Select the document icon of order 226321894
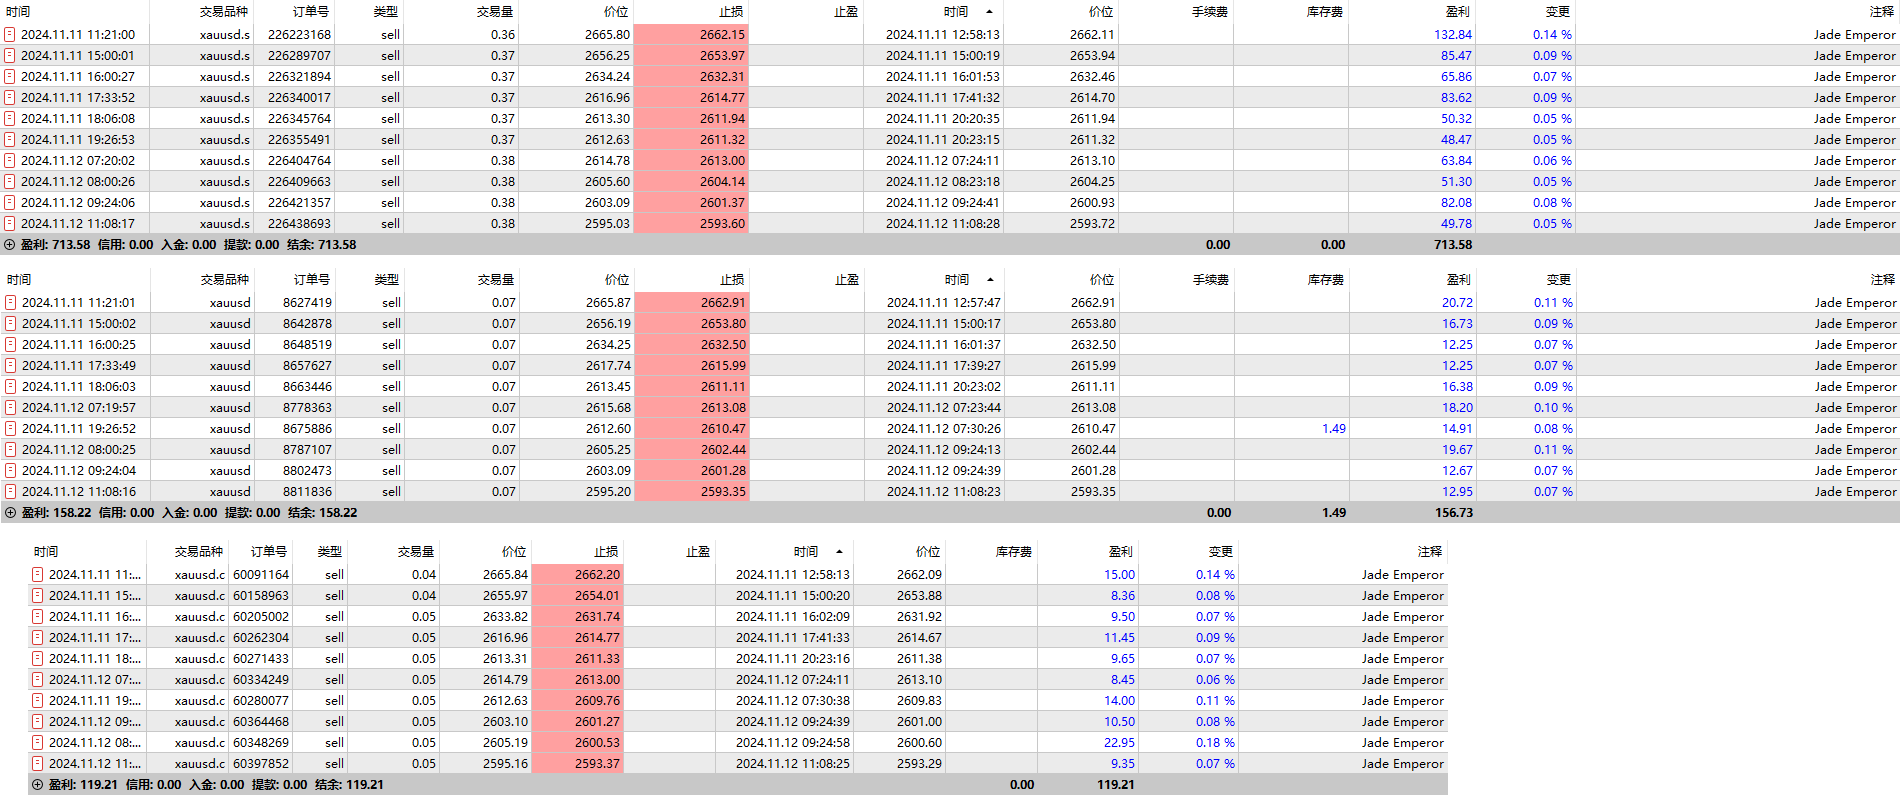Viewport: 1900px width, 801px height. tap(10, 76)
